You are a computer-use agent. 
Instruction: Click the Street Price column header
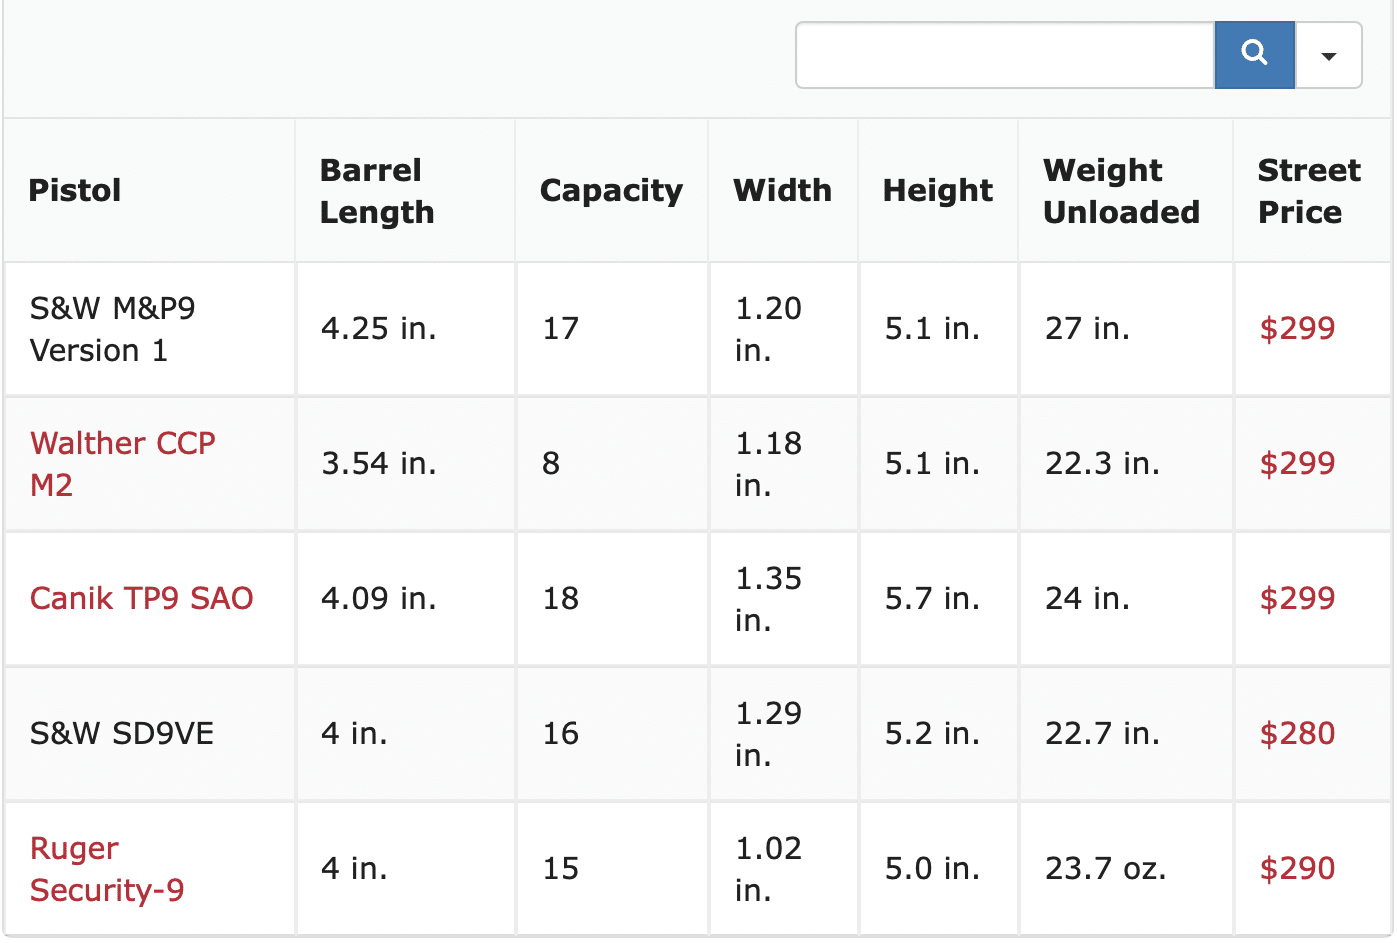[1308, 191]
